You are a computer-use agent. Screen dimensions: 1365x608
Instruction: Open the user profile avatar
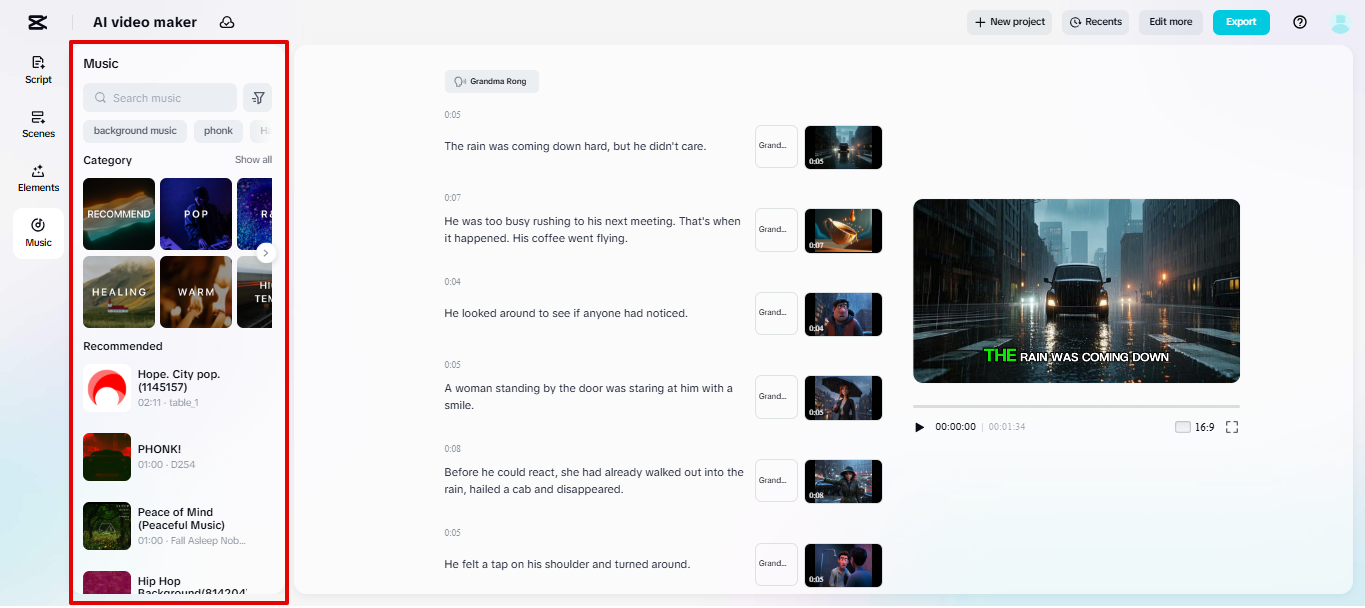[x=1341, y=22]
